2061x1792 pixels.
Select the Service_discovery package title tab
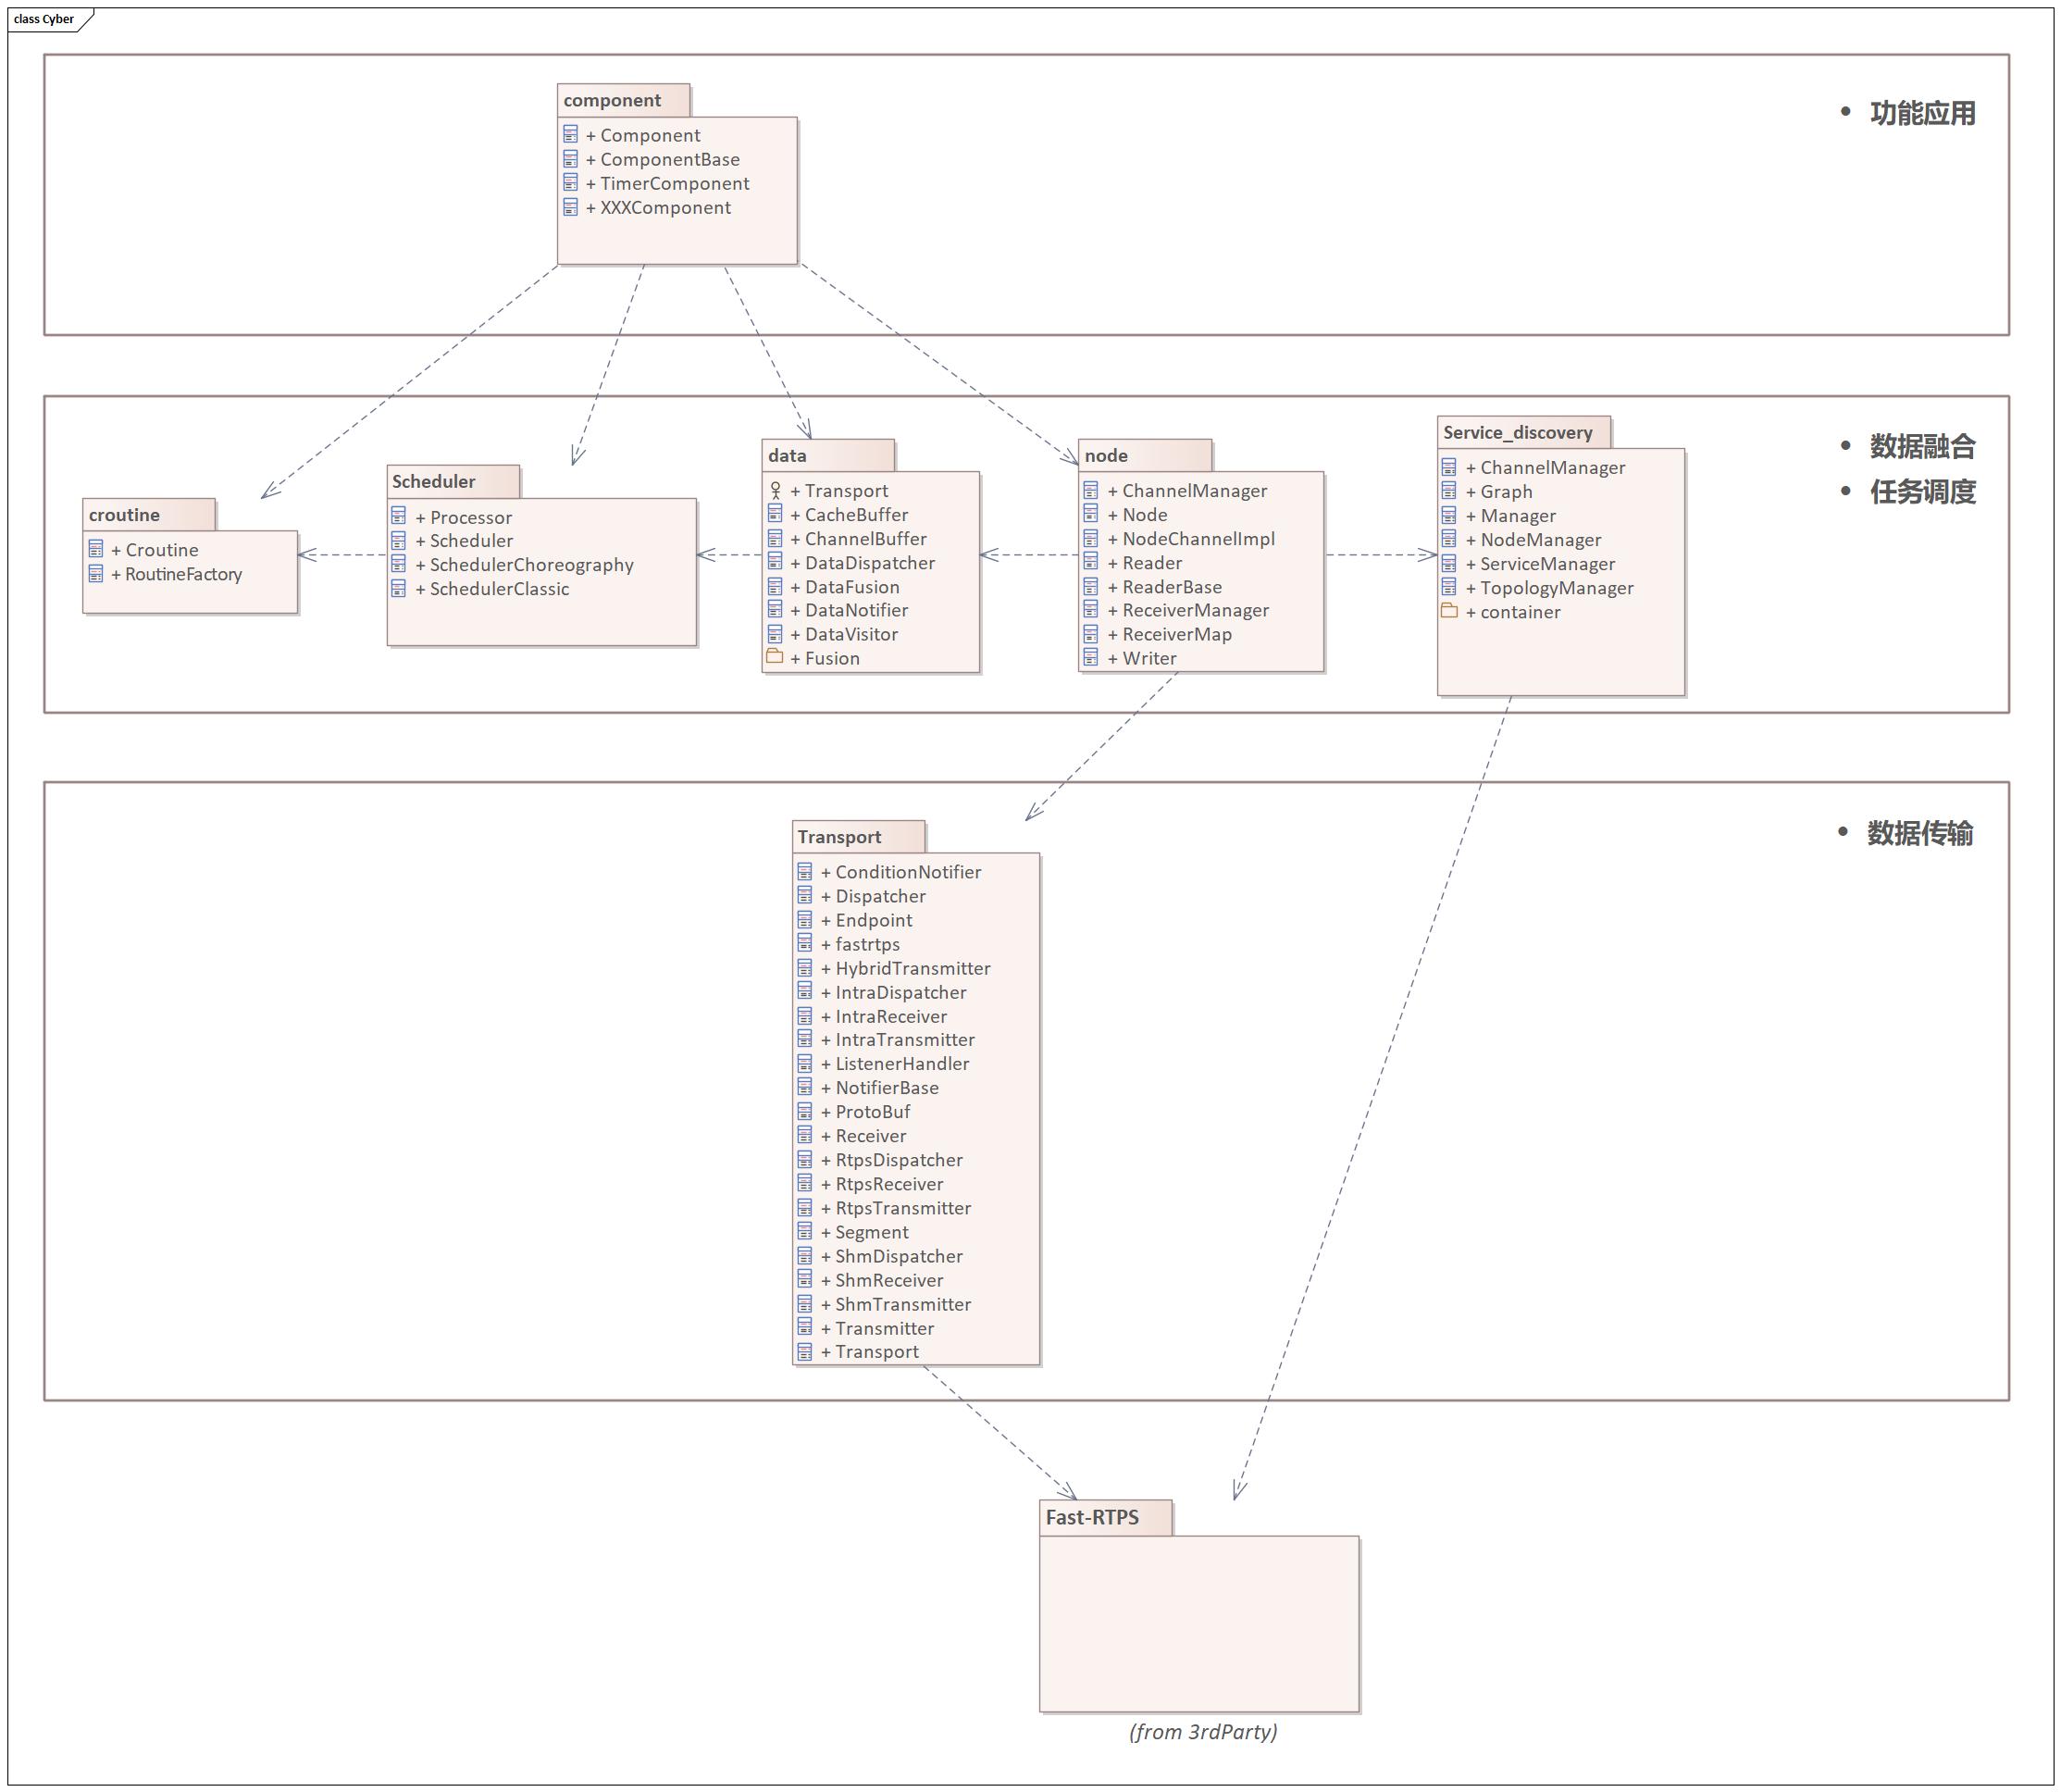point(1524,432)
